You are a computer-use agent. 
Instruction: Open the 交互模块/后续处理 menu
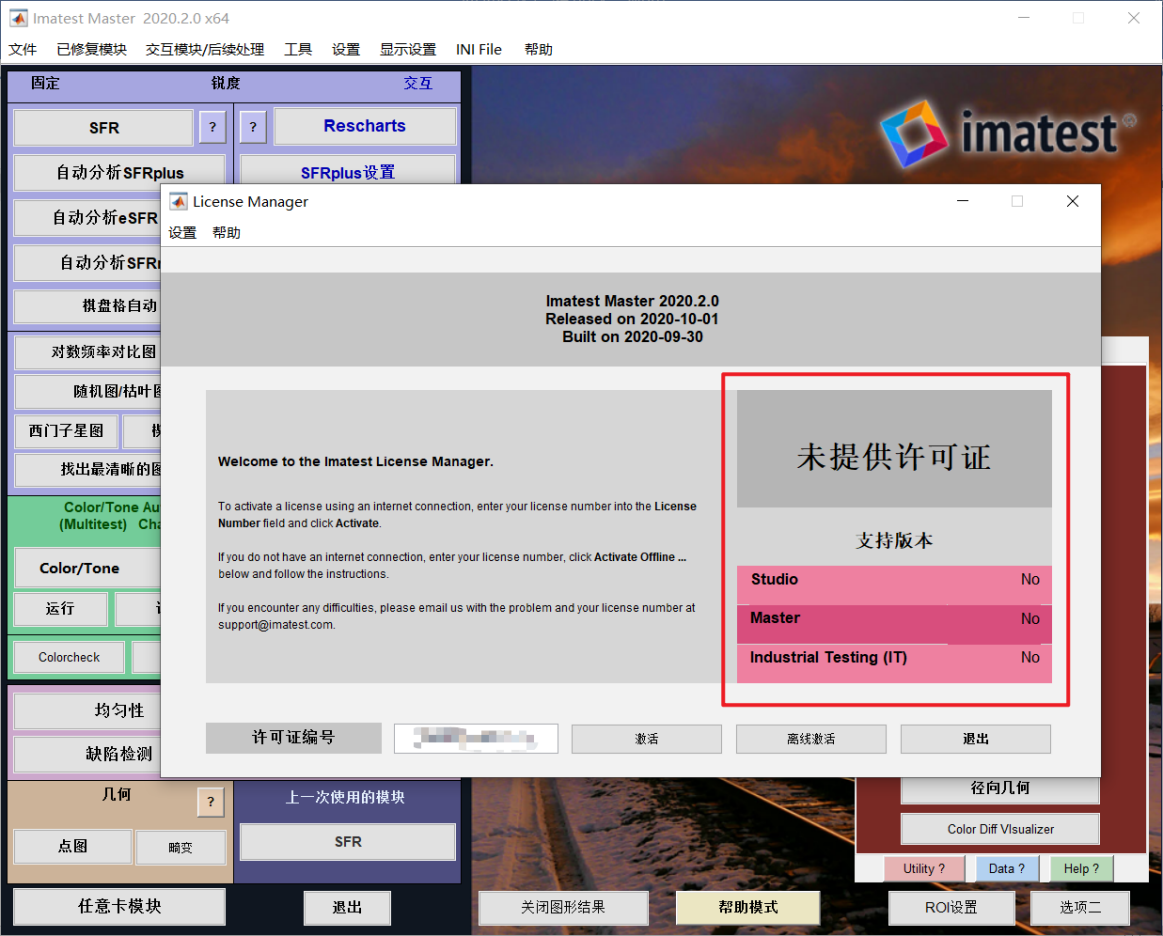click(205, 50)
